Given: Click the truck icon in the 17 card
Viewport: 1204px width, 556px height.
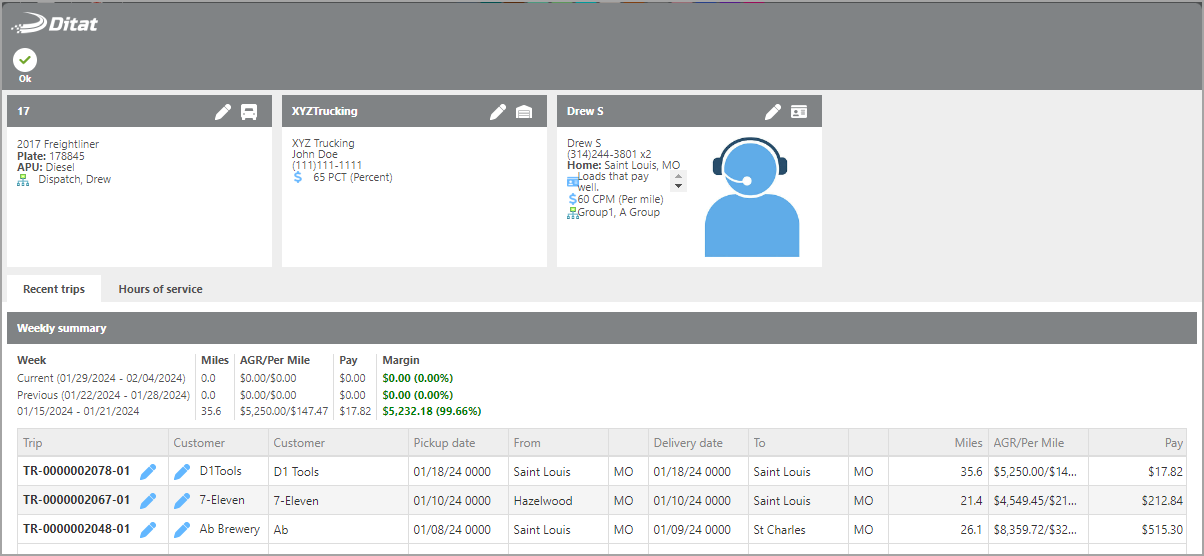Looking at the screenshot, I should [x=249, y=112].
